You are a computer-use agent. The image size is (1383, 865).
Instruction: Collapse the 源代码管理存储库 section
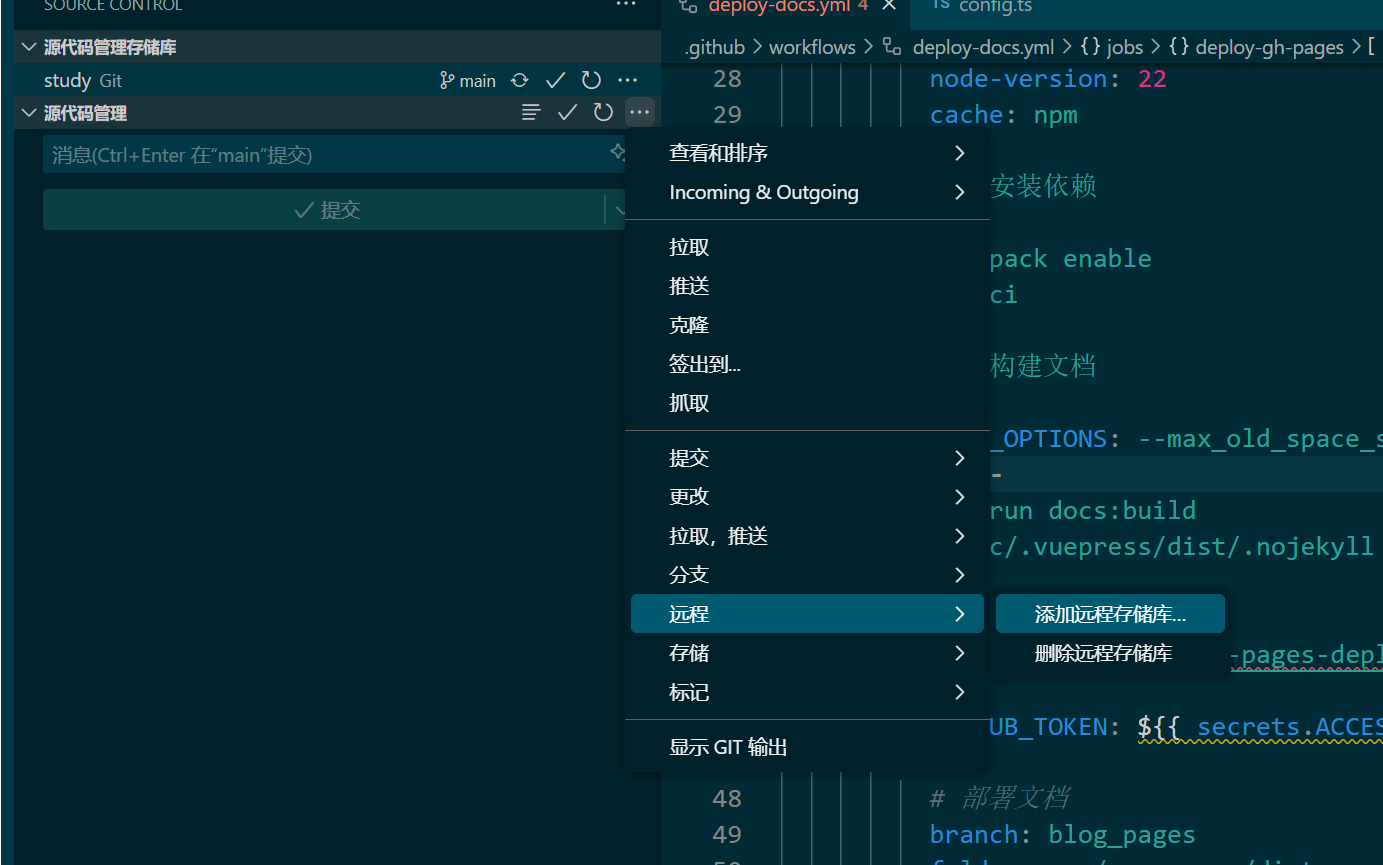coord(27,46)
